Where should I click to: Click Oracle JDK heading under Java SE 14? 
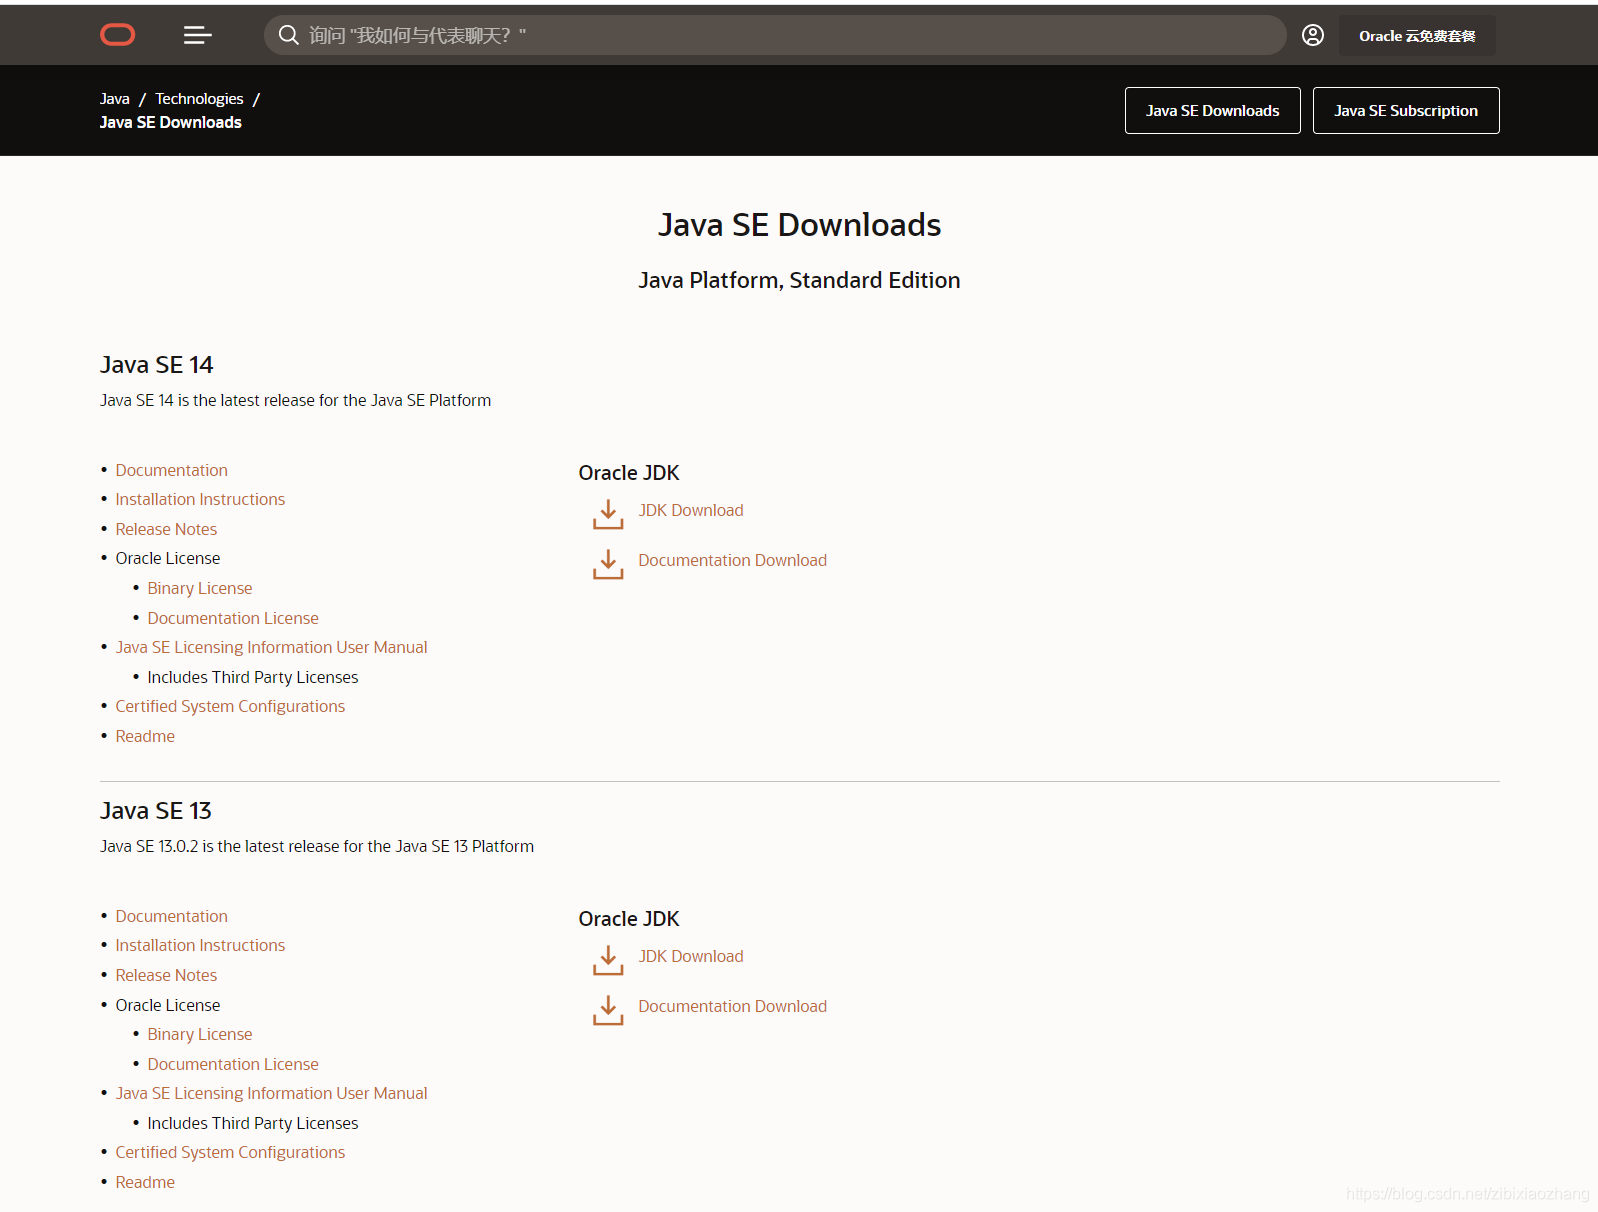[629, 473]
